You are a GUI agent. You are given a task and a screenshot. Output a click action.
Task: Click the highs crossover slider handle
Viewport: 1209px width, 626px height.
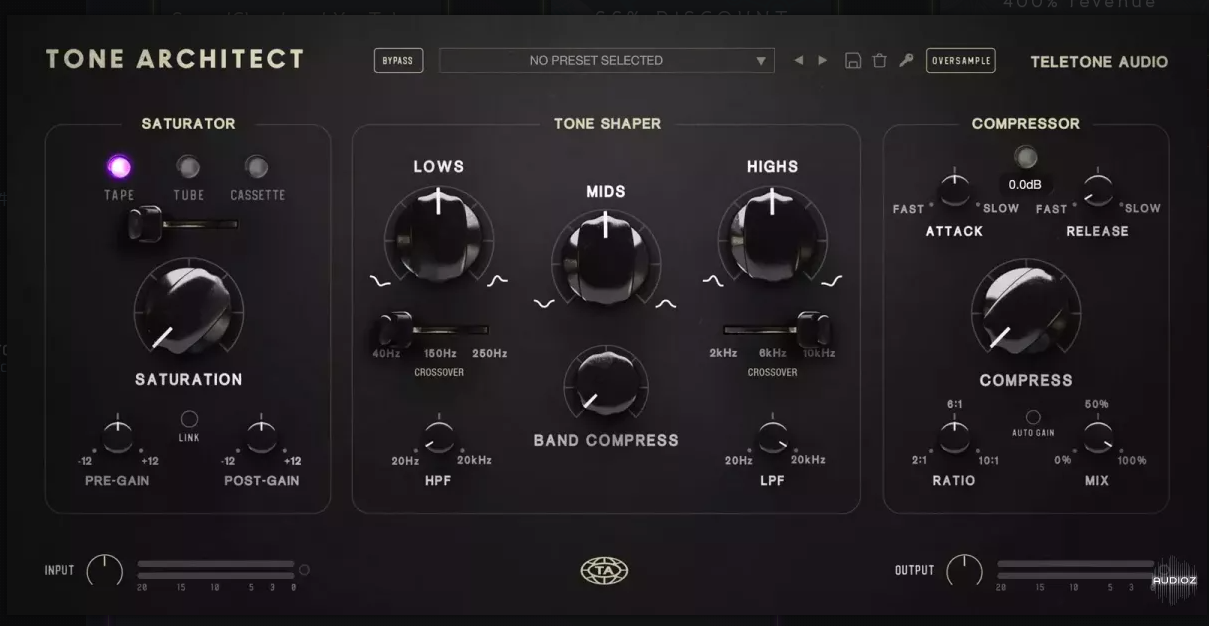coord(814,328)
